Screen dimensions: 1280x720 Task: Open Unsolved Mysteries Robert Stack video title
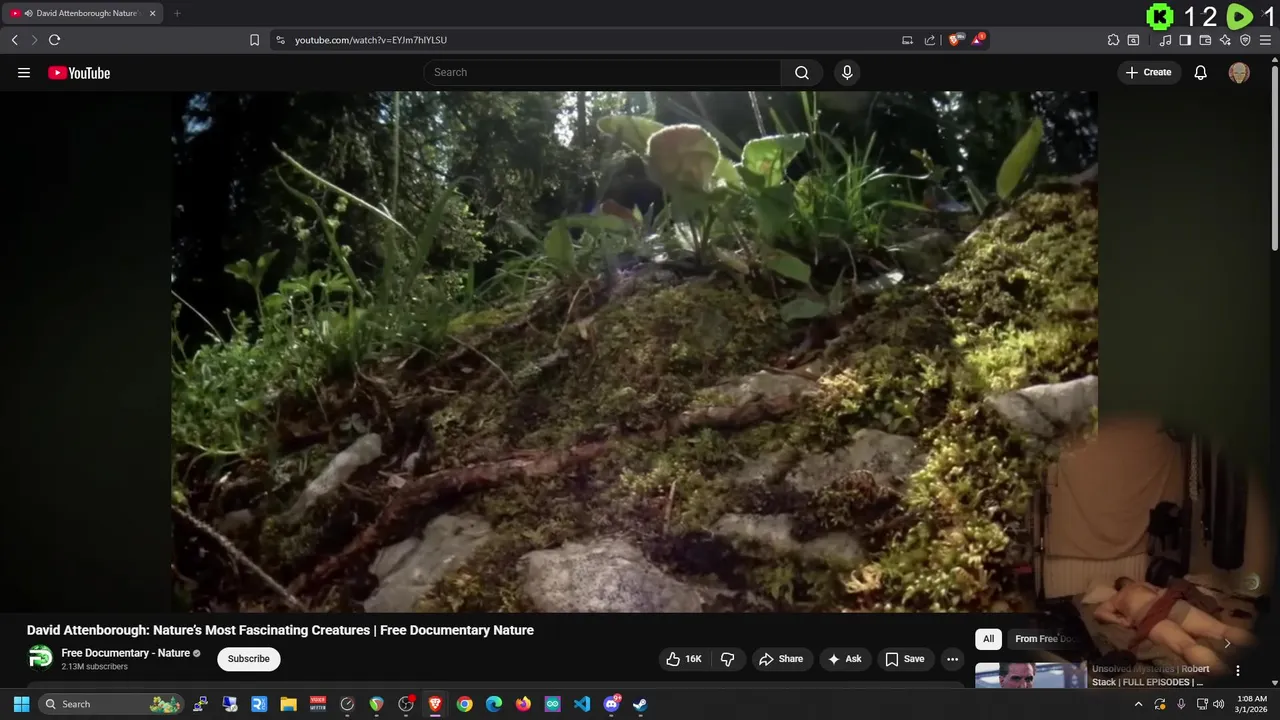click(1150, 675)
